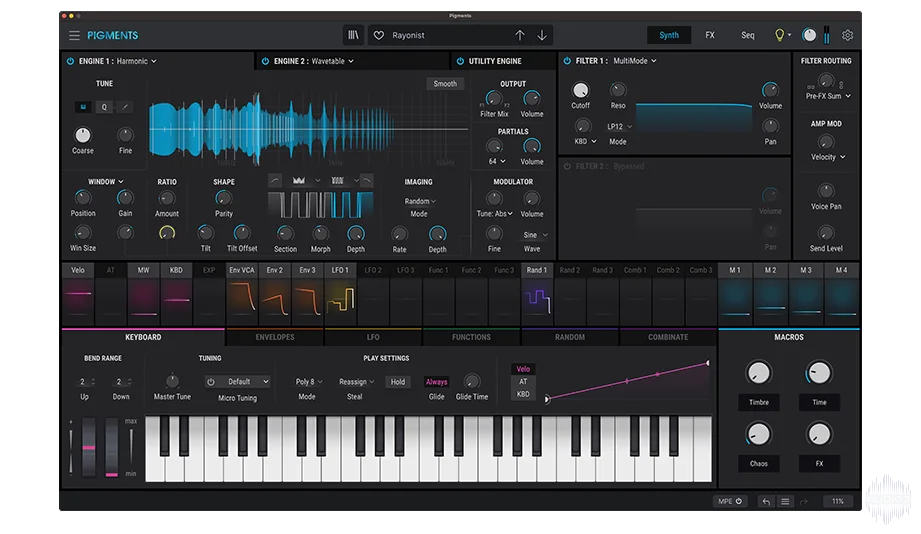Open Pre-FX Sum routing dropdown

click(x=828, y=96)
